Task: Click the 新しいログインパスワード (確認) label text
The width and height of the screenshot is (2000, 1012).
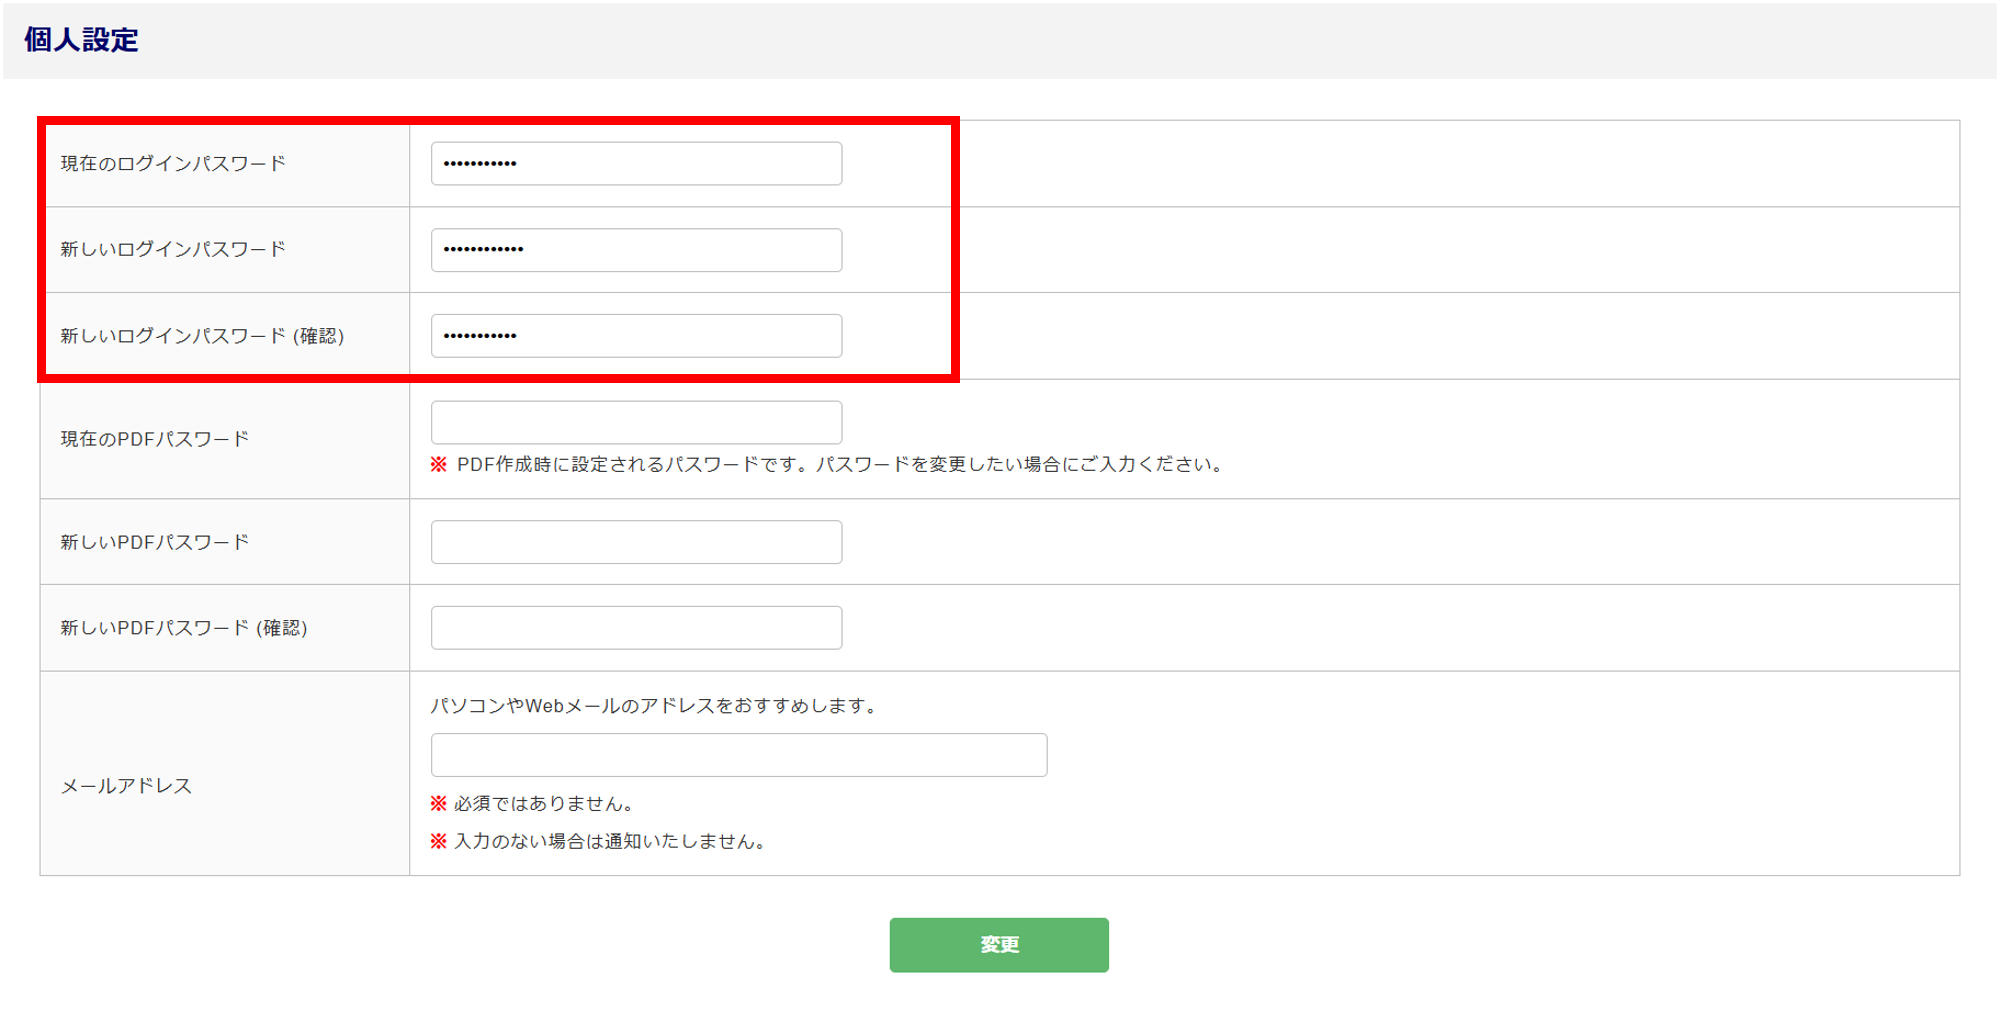Action: click(202, 336)
